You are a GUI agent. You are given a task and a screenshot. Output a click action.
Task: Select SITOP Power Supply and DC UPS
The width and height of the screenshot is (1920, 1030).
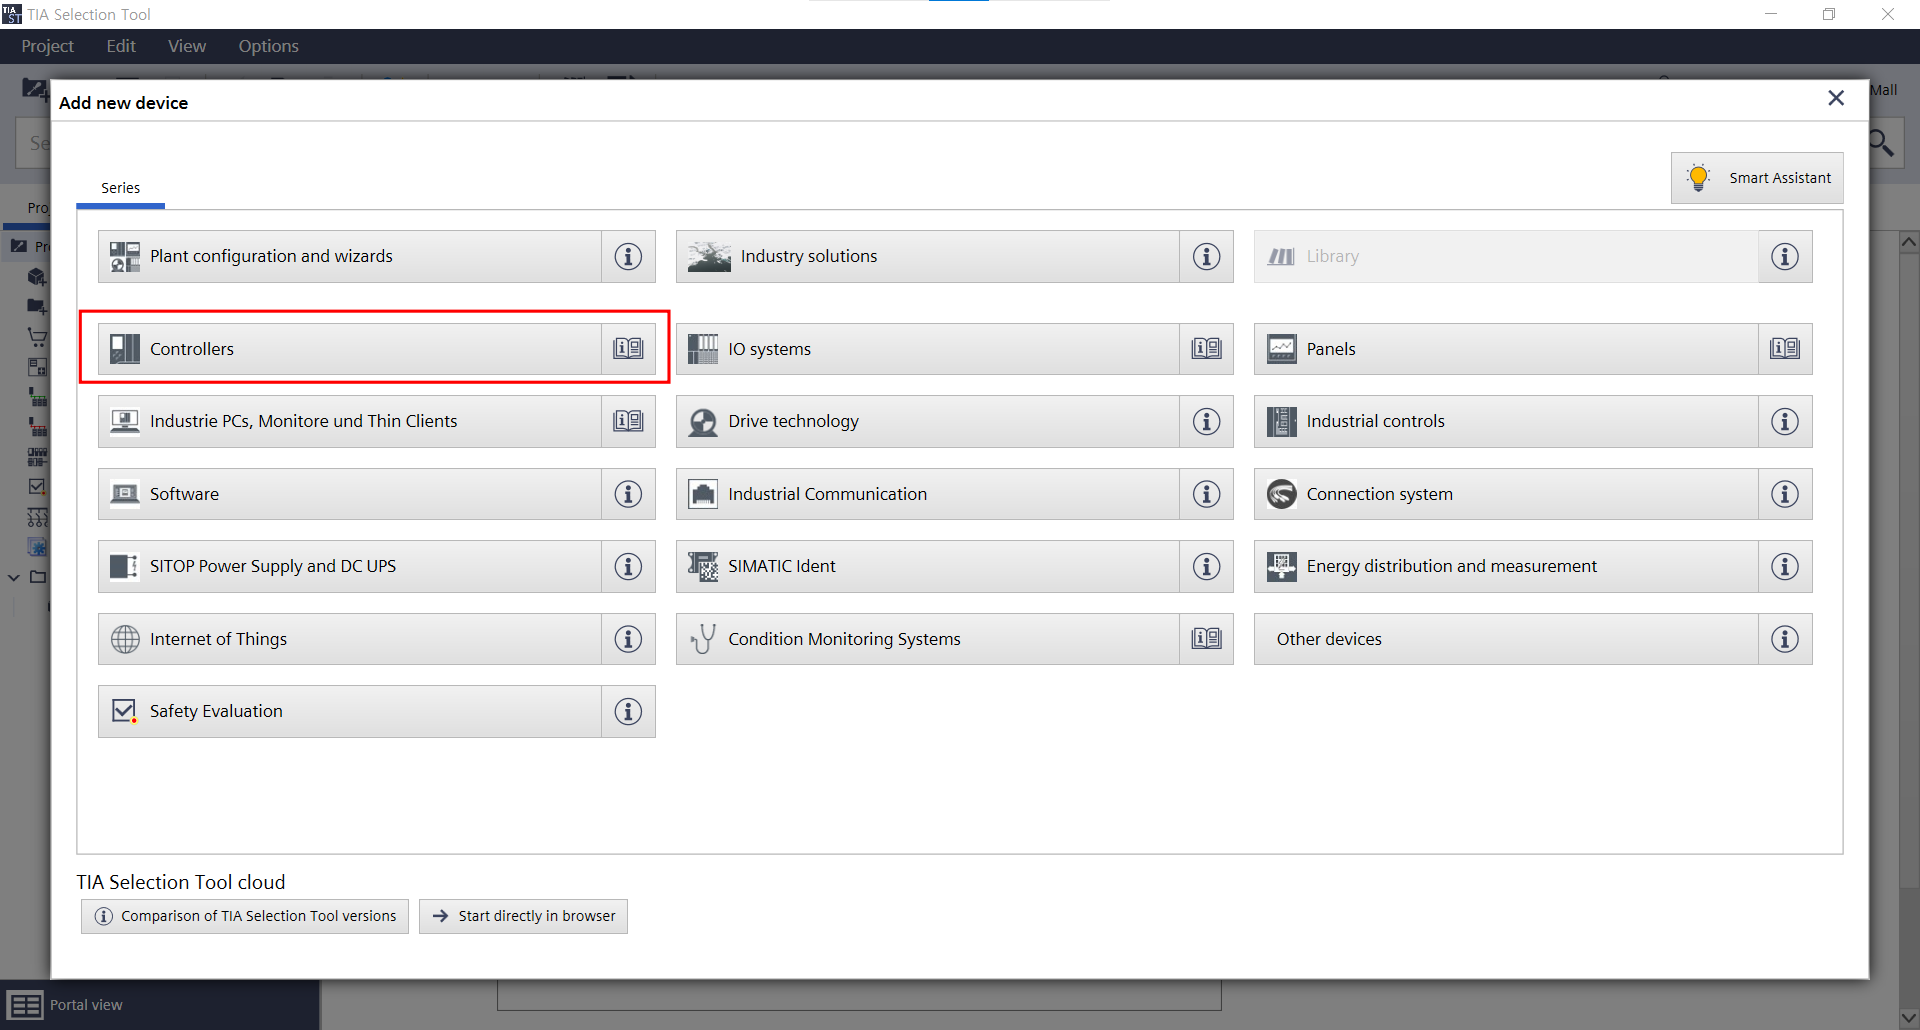350,566
